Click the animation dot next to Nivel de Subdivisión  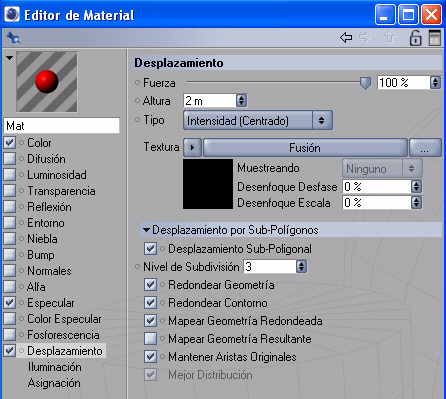click(137, 267)
